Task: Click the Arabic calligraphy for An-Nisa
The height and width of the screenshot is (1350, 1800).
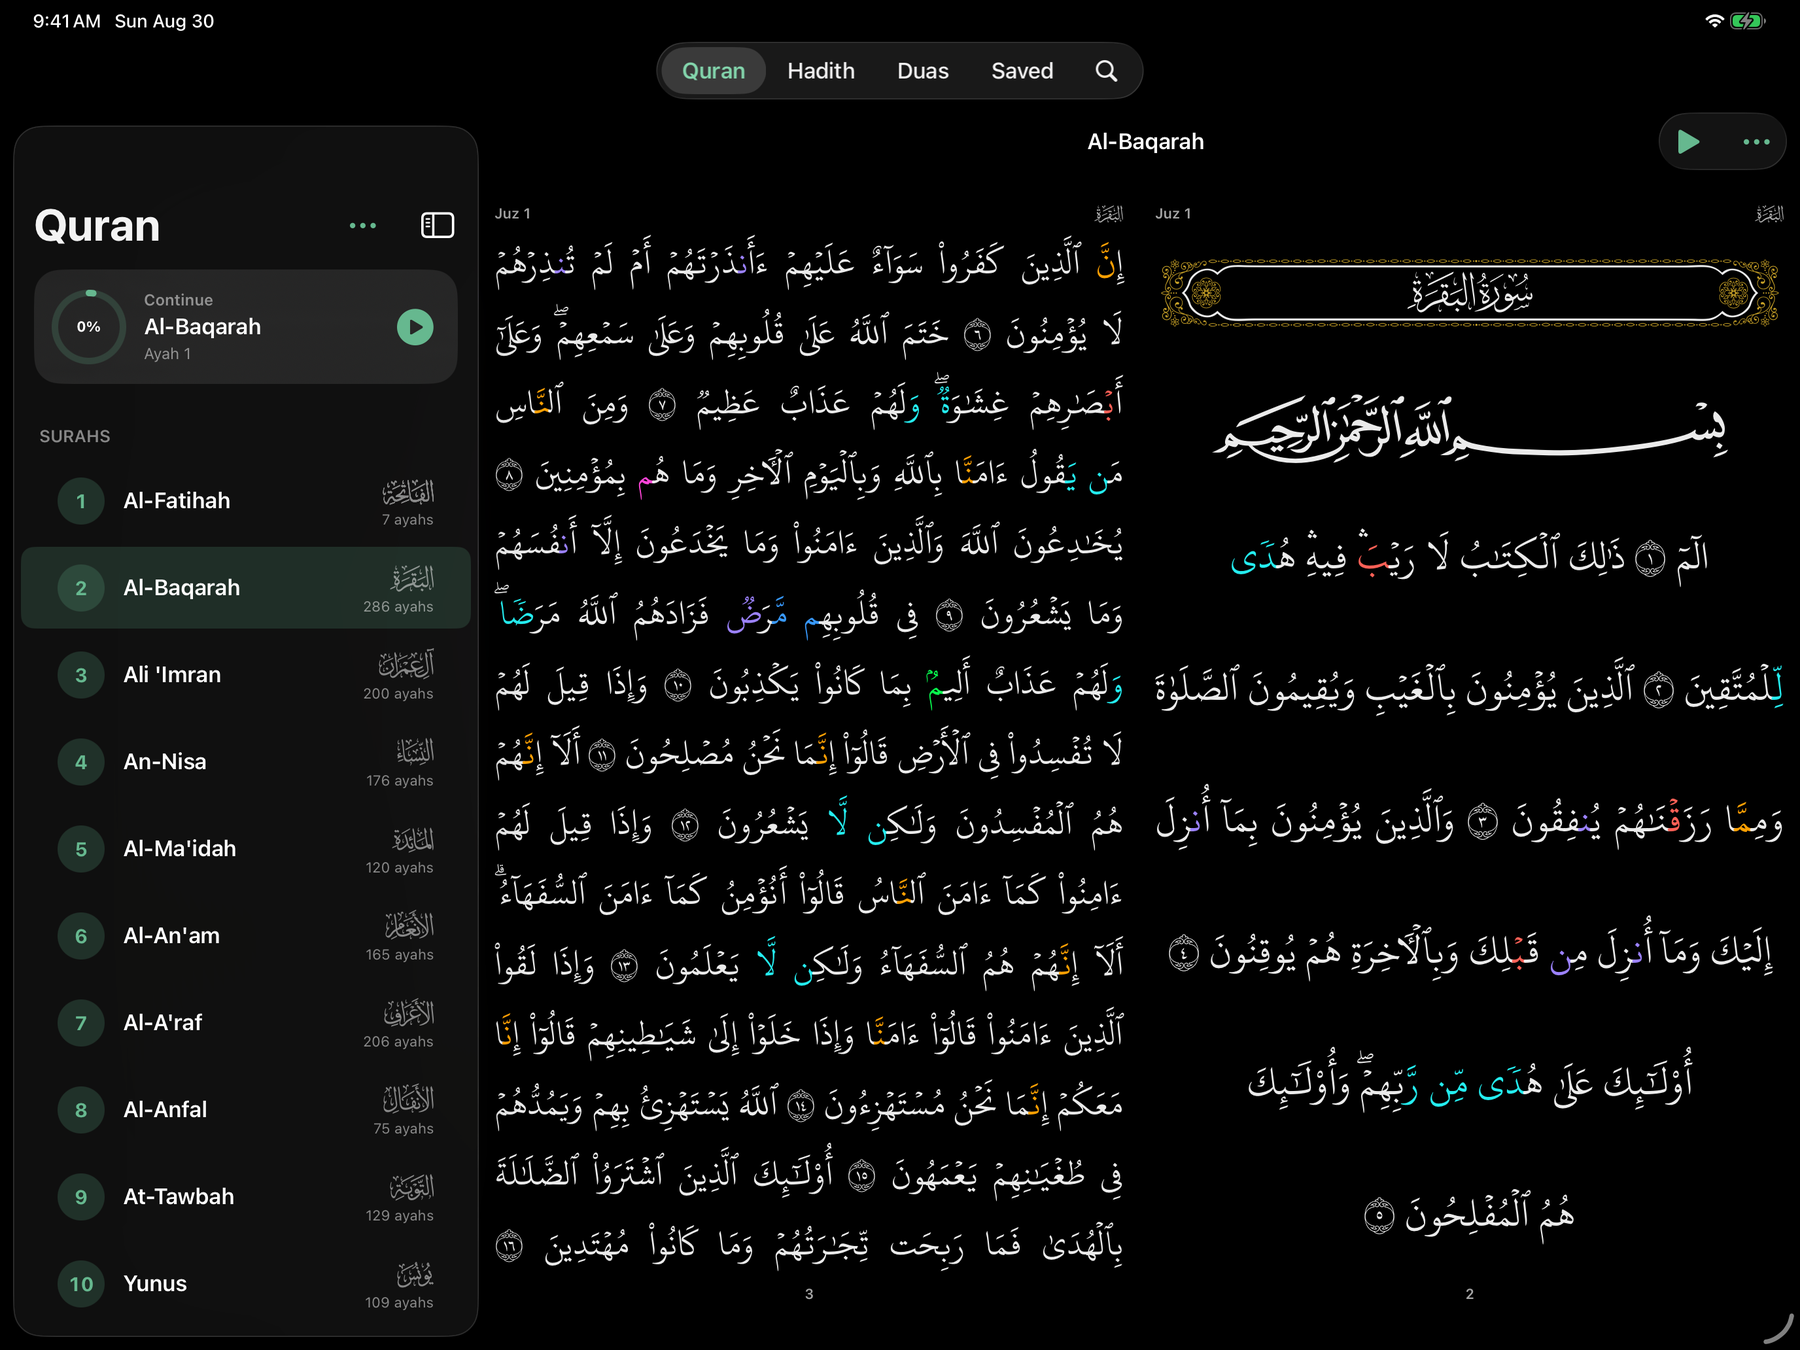Action: (415, 752)
